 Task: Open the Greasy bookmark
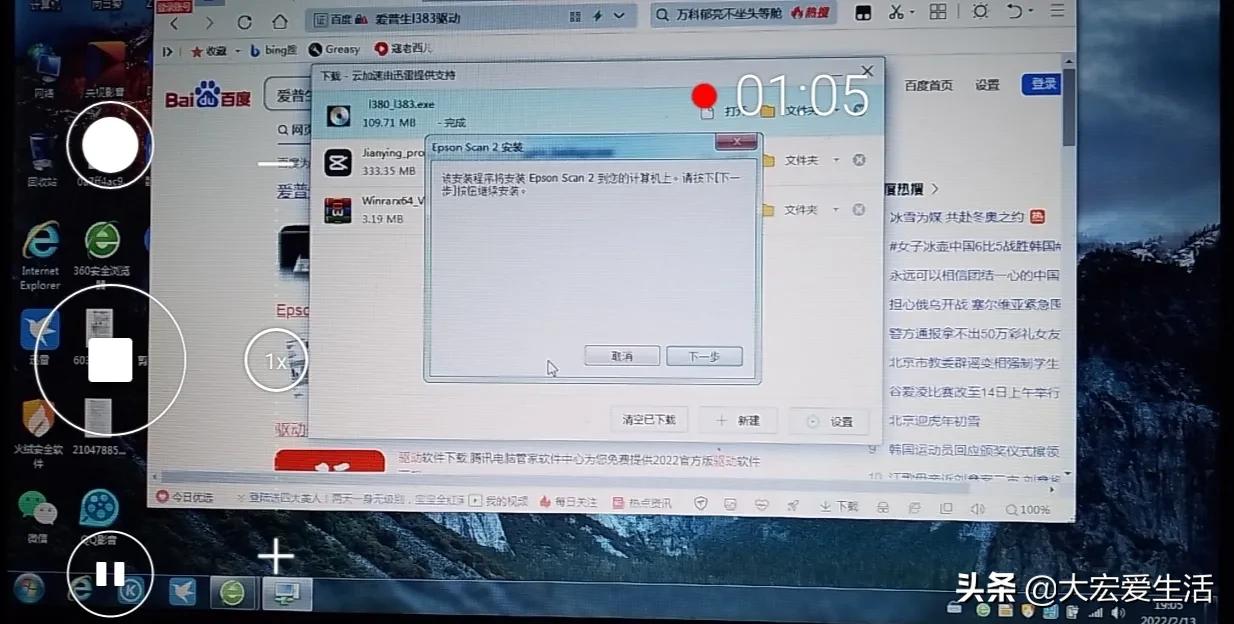click(x=334, y=49)
